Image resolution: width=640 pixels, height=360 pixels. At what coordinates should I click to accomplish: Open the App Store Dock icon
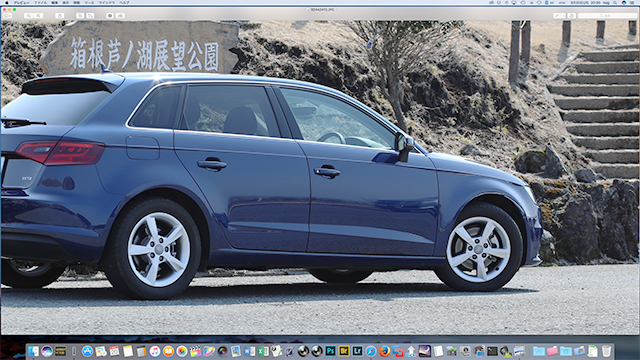(87, 351)
